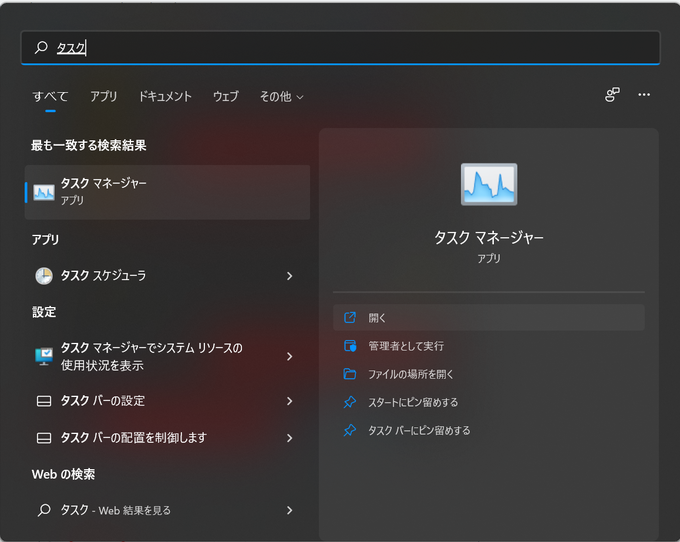Screen dimensions: 680x542
Task: Switch to the アプリ tab
Action: (104, 96)
